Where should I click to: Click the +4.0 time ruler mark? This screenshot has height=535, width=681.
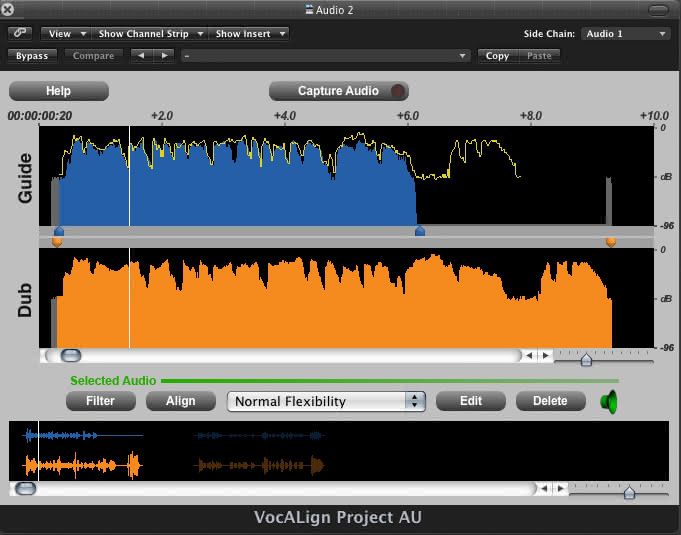285,116
